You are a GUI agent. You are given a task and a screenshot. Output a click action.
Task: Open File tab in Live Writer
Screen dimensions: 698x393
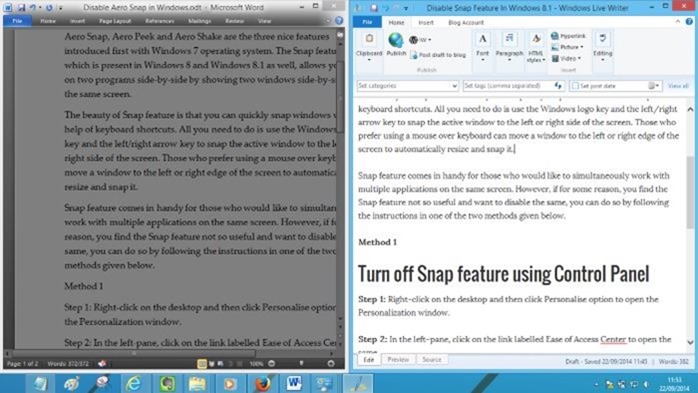point(367,22)
